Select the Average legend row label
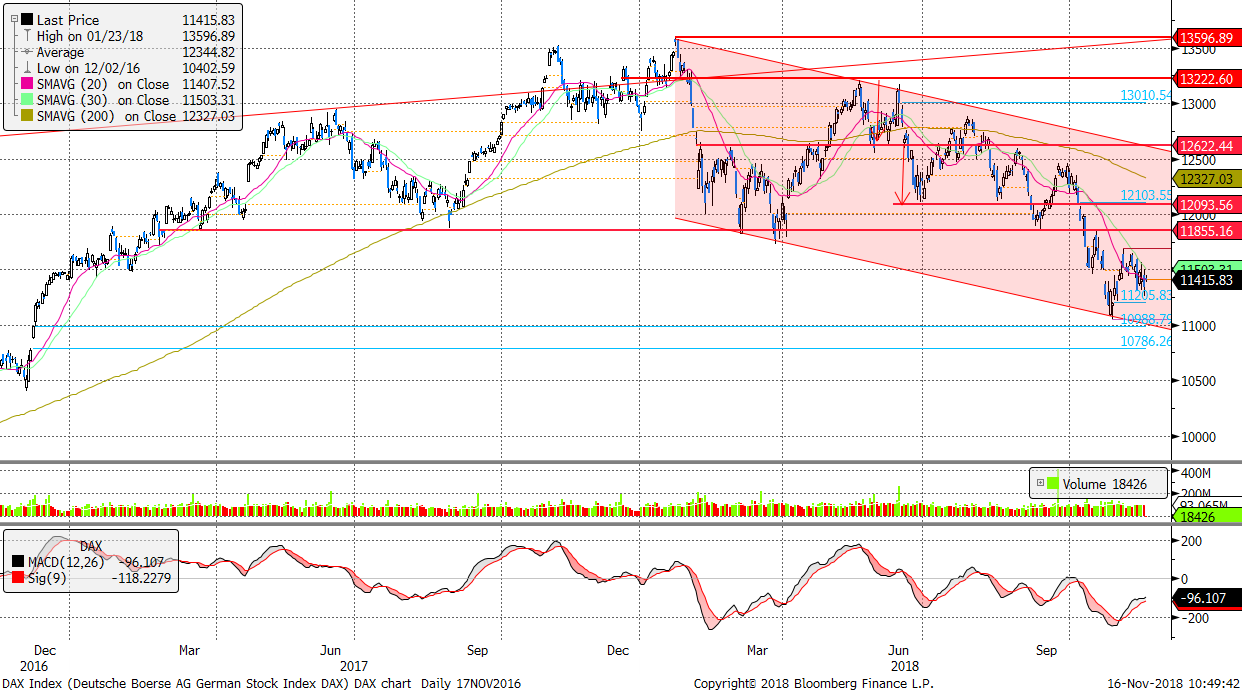 pyautogui.click(x=60, y=52)
